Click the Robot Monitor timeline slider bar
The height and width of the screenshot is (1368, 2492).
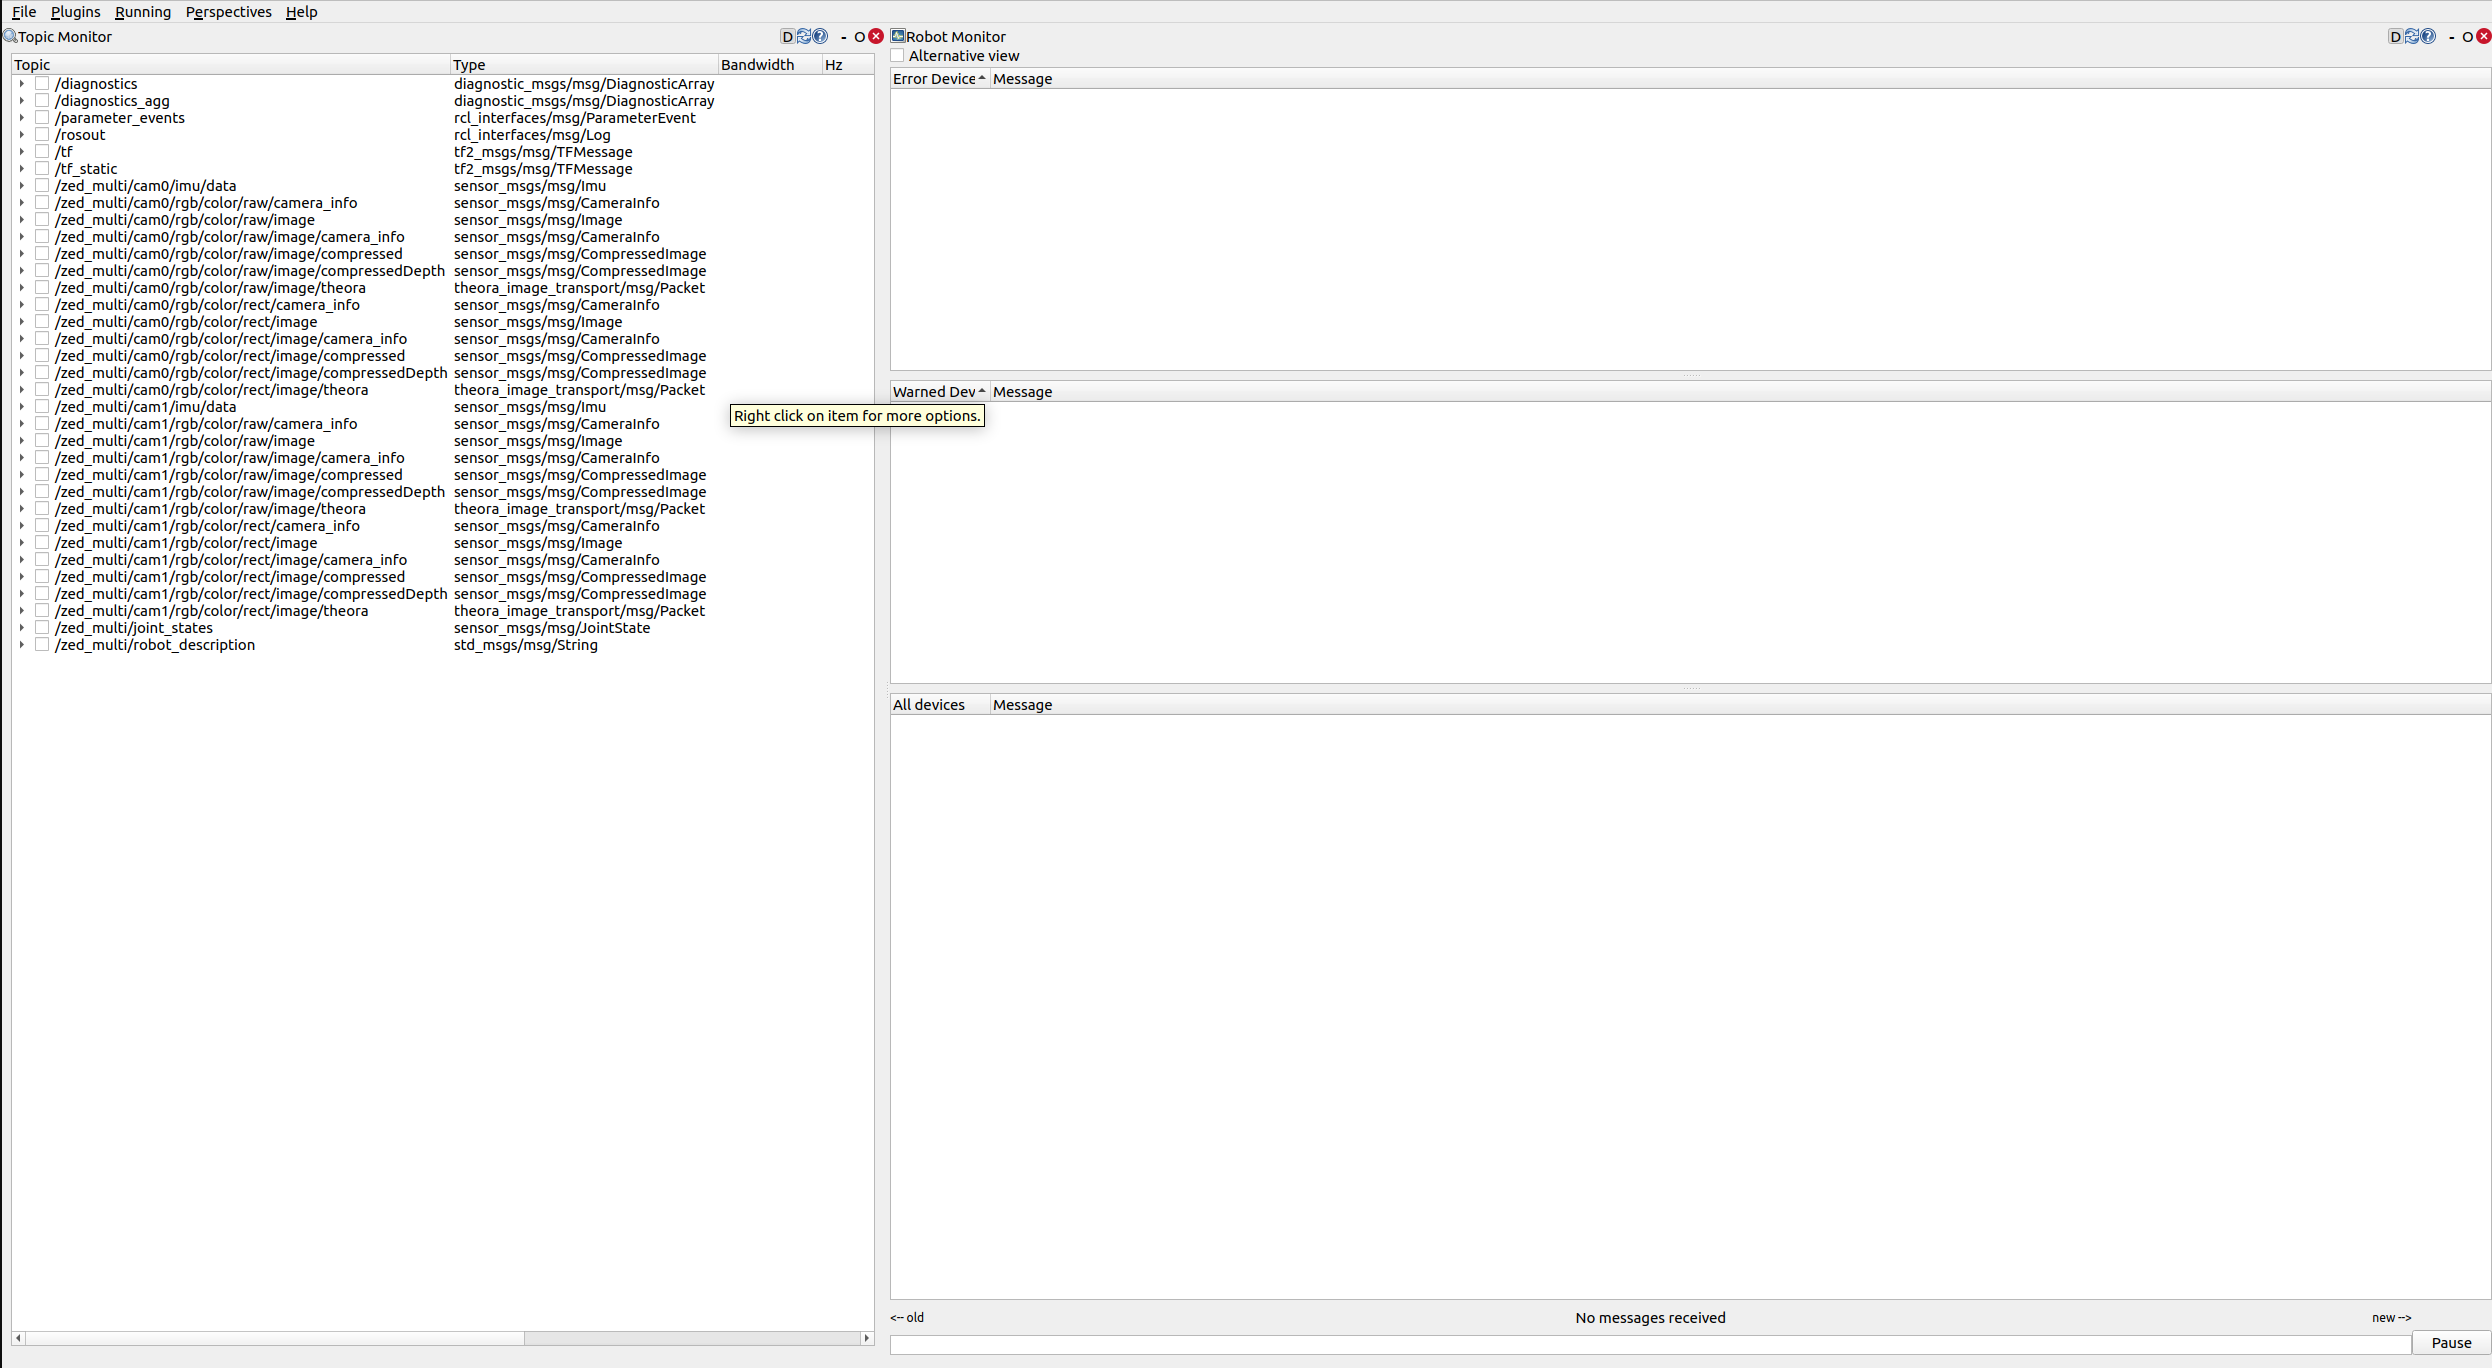1650,1344
